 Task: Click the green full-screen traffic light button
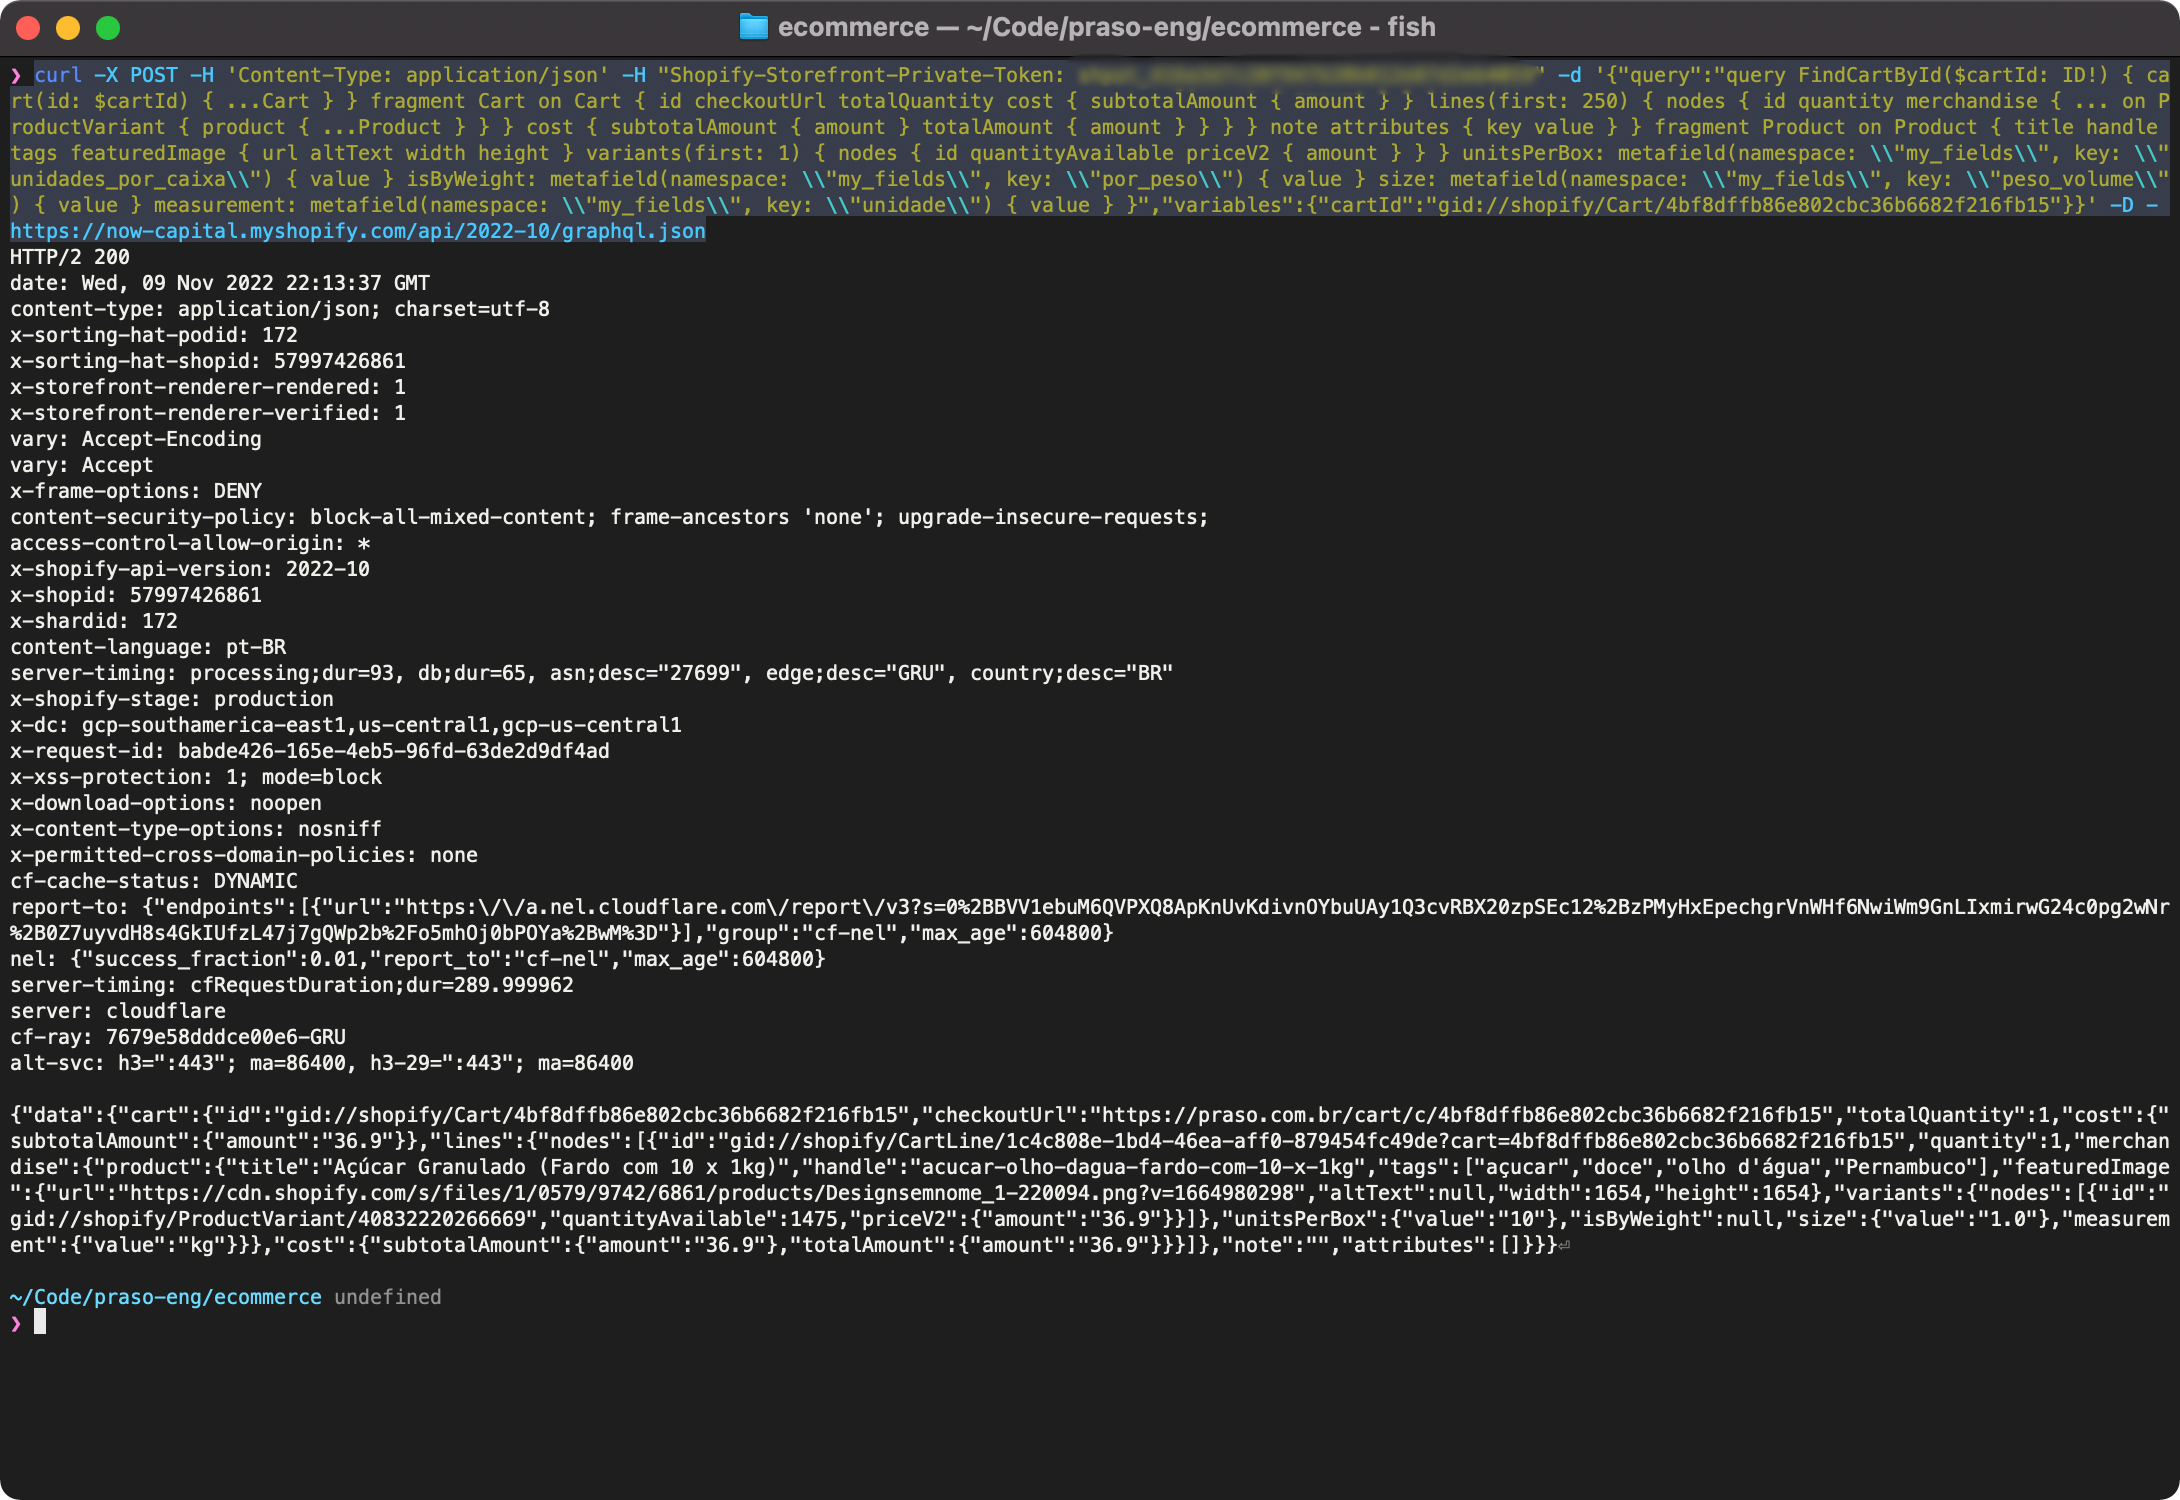107,30
